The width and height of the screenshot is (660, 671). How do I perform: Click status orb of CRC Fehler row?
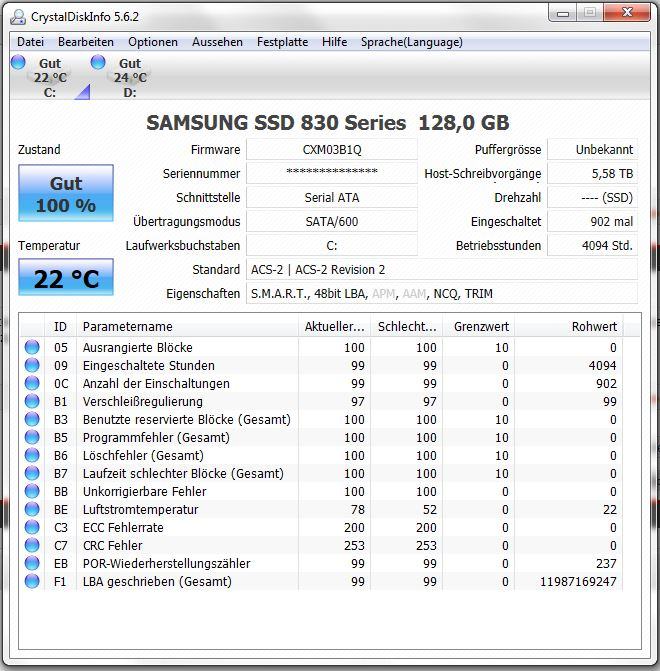(32, 545)
